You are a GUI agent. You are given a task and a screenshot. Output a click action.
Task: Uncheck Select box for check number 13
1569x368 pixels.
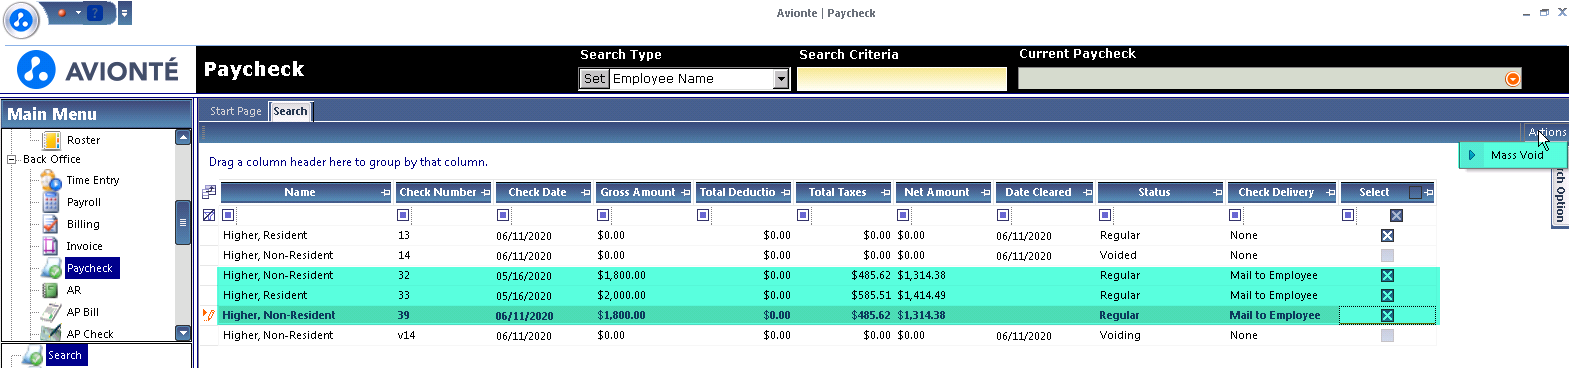pos(1387,235)
